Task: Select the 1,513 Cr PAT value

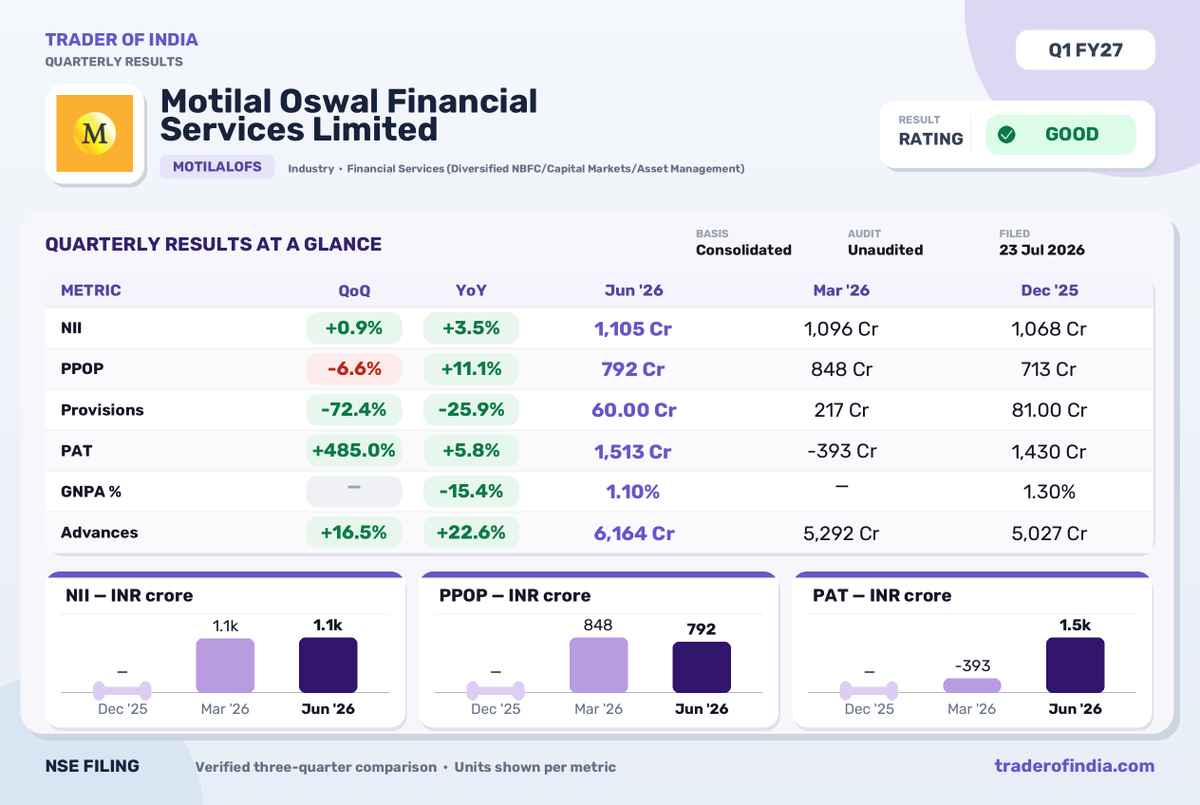Action: pos(633,451)
